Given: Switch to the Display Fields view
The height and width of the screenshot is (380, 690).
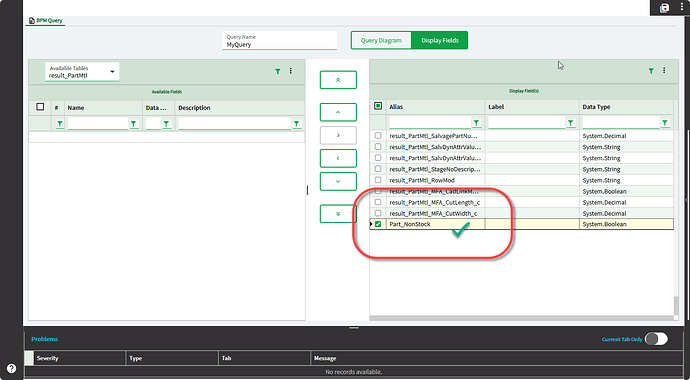Looking at the screenshot, I should point(440,40).
